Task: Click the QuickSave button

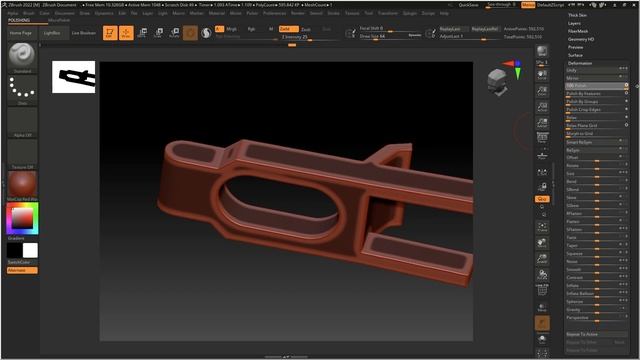Action: coord(468,5)
